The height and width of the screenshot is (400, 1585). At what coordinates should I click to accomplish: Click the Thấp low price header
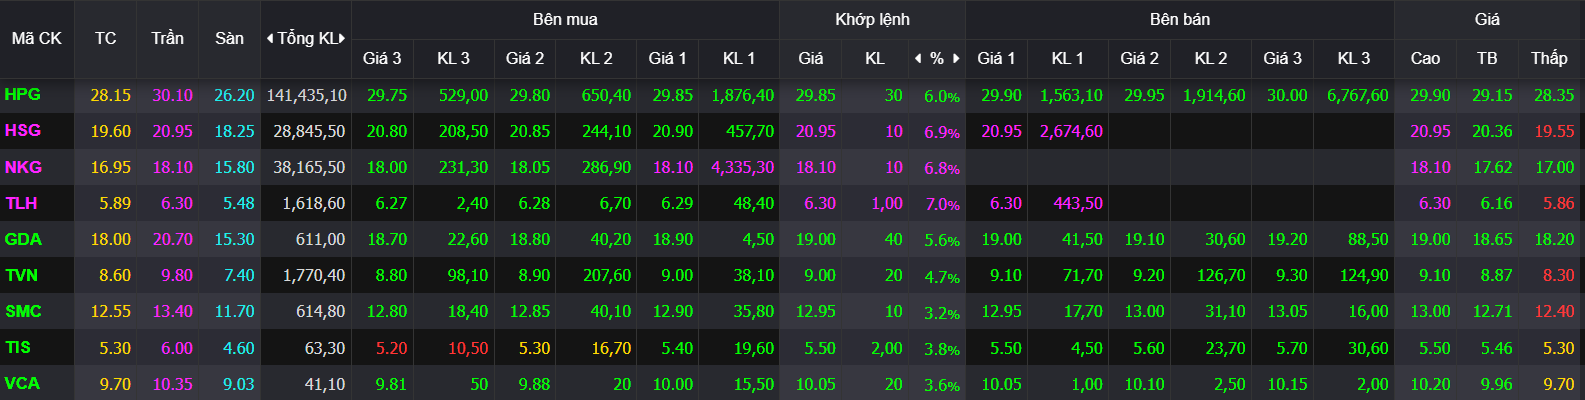(1549, 59)
